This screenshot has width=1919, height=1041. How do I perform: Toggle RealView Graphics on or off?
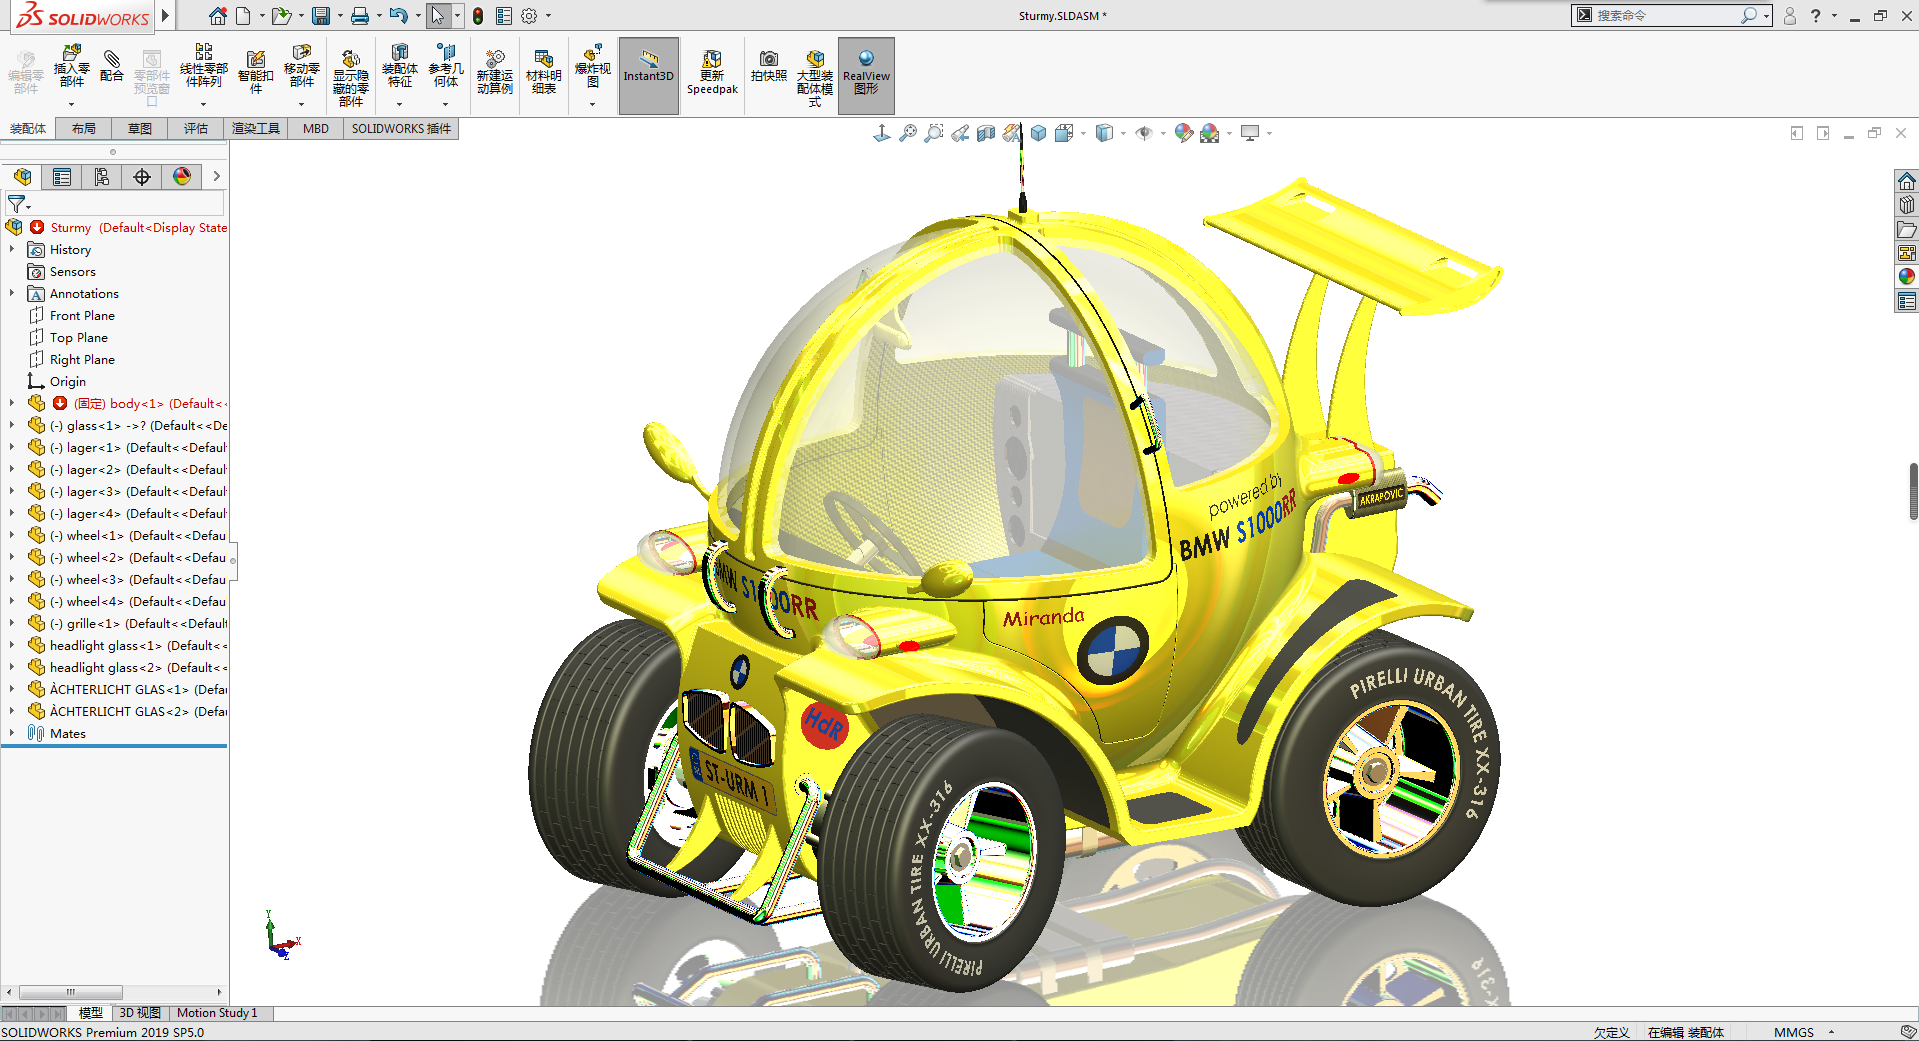point(866,75)
